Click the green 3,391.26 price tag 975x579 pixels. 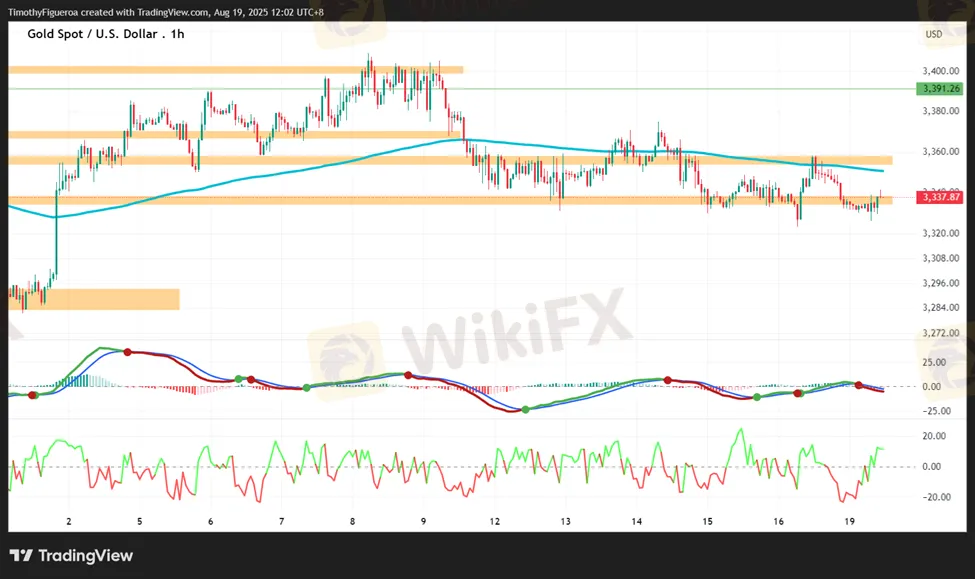click(940, 88)
